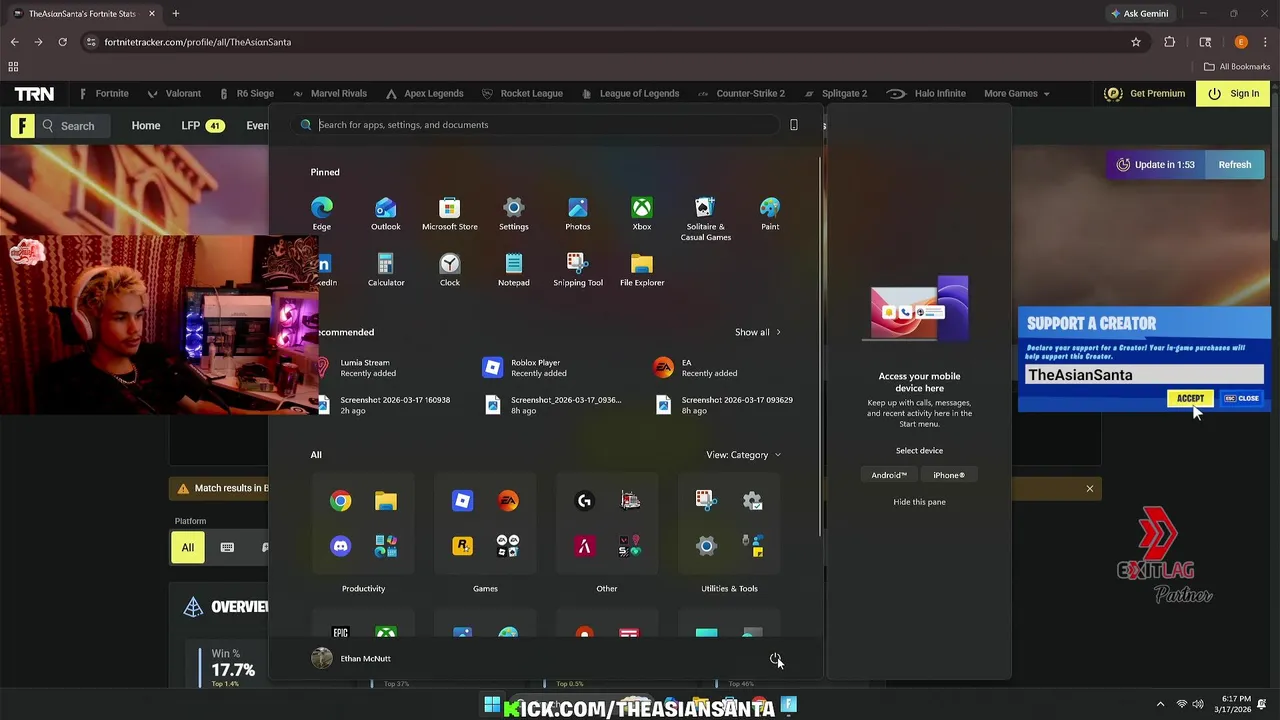Open League of Legends tab
The height and width of the screenshot is (720, 1280).
click(x=630, y=93)
